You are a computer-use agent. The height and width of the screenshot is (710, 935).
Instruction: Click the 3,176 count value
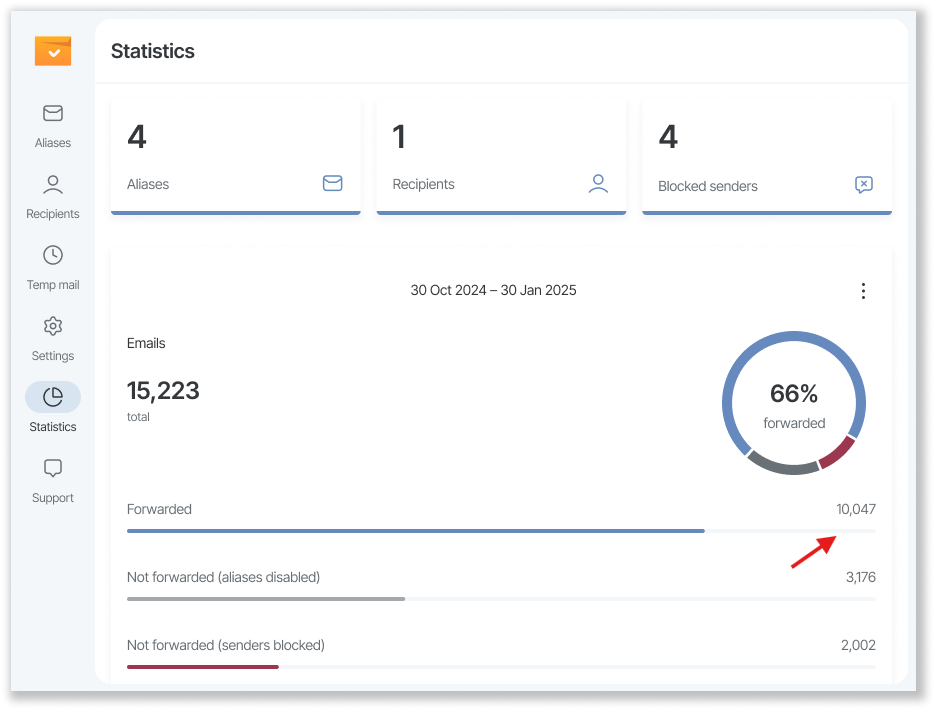point(860,577)
